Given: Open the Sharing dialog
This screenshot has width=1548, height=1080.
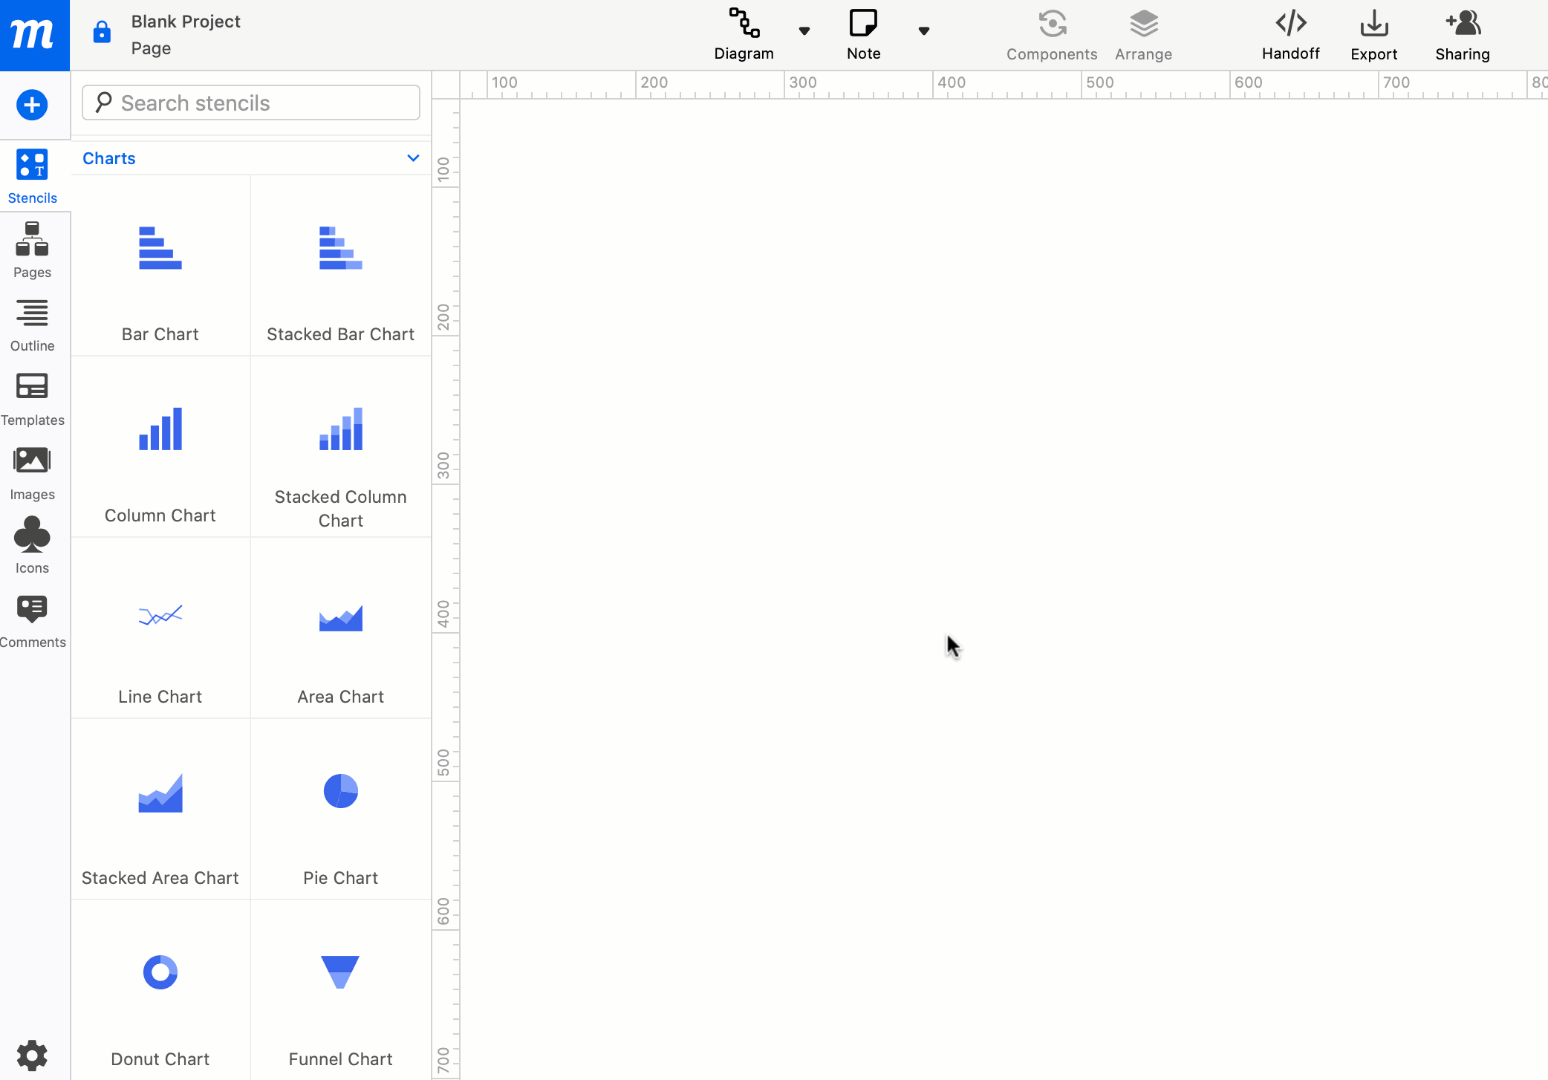Looking at the screenshot, I should 1462,33.
